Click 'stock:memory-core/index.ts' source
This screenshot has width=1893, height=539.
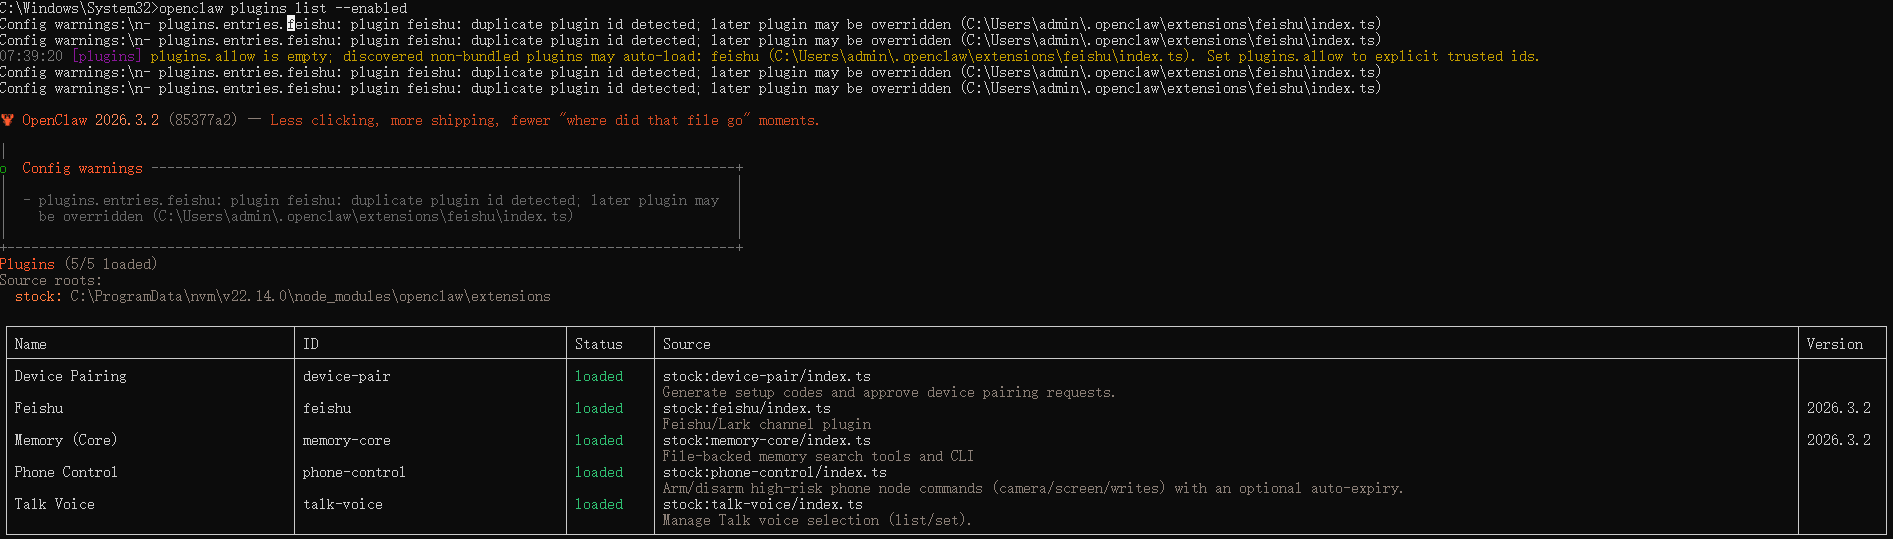click(x=767, y=440)
